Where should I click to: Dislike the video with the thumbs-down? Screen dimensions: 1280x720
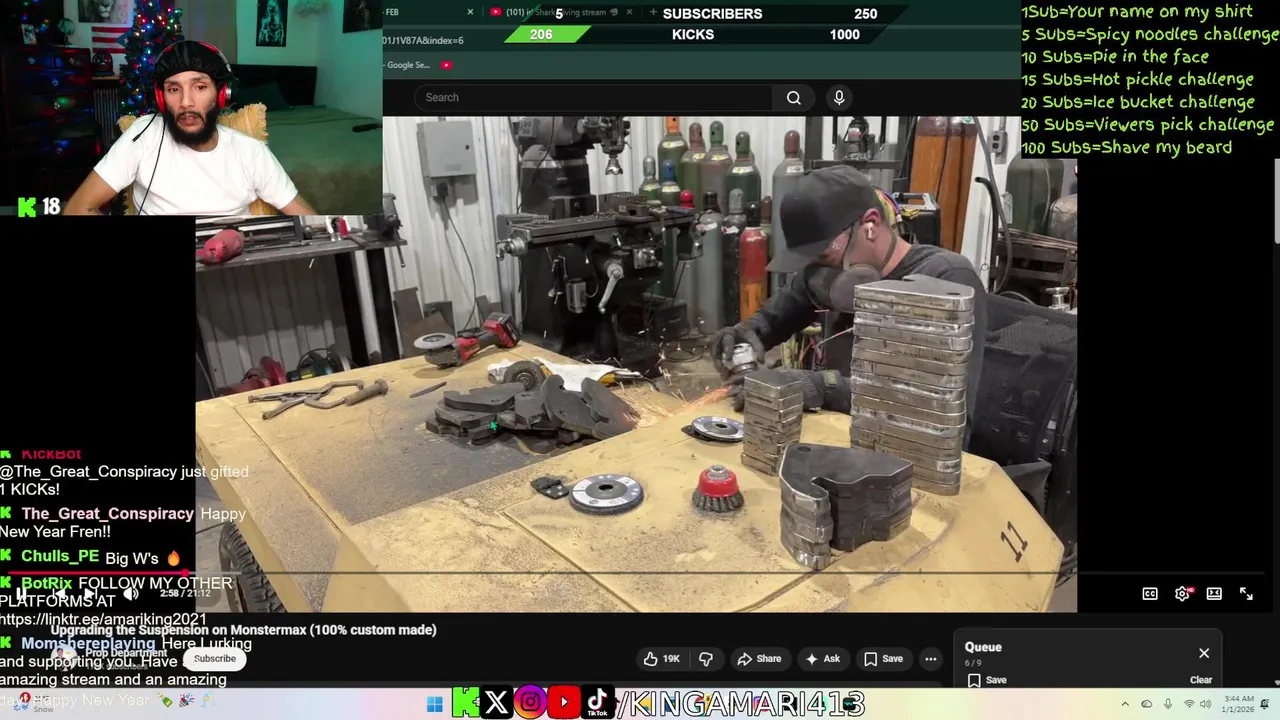tap(706, 659)
